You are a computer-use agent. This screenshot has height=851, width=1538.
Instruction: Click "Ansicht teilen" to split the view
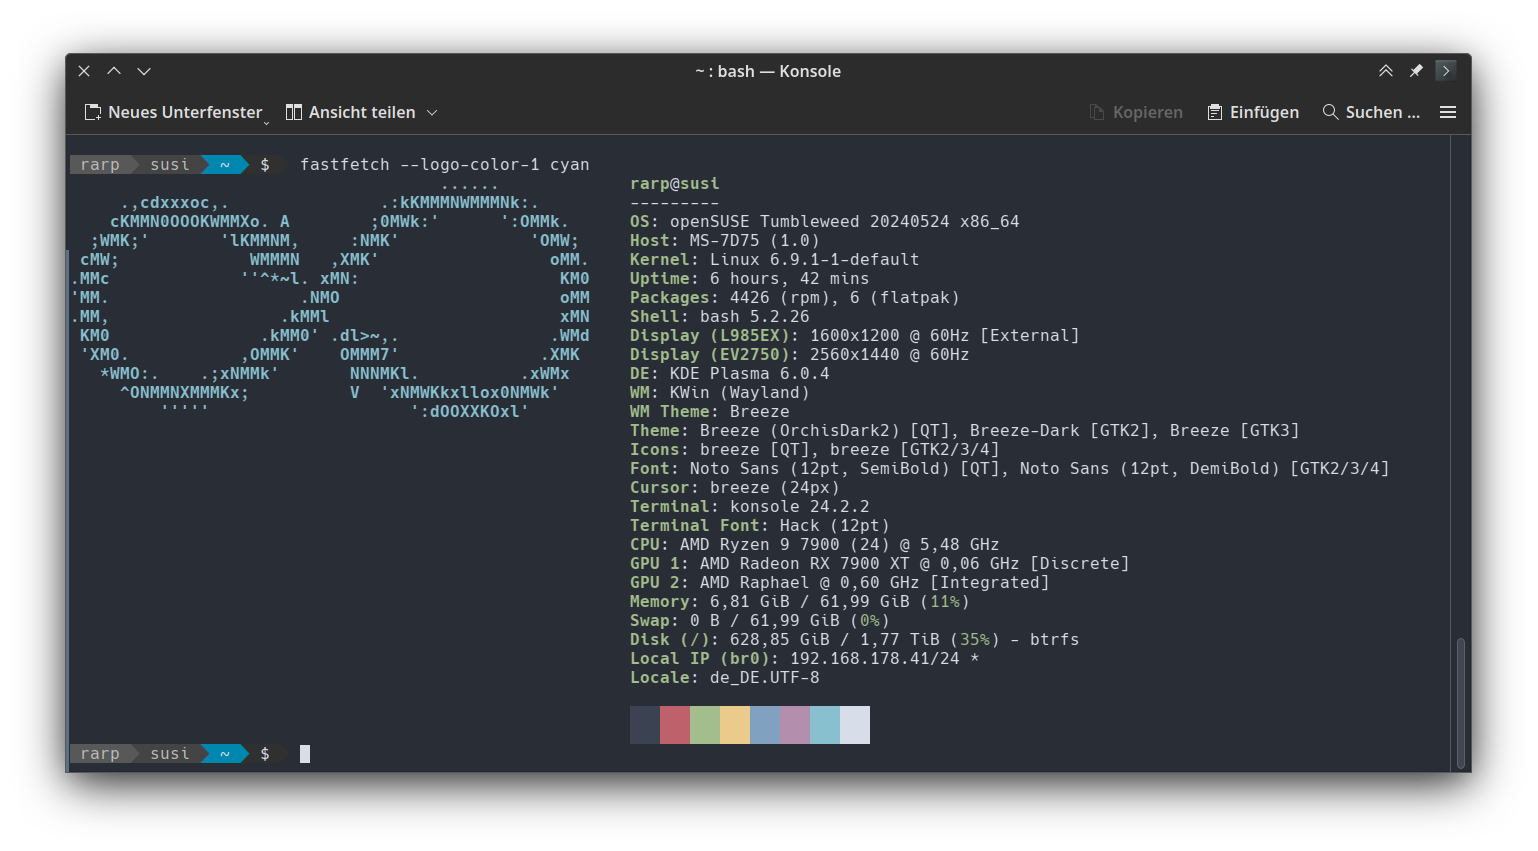362,112
